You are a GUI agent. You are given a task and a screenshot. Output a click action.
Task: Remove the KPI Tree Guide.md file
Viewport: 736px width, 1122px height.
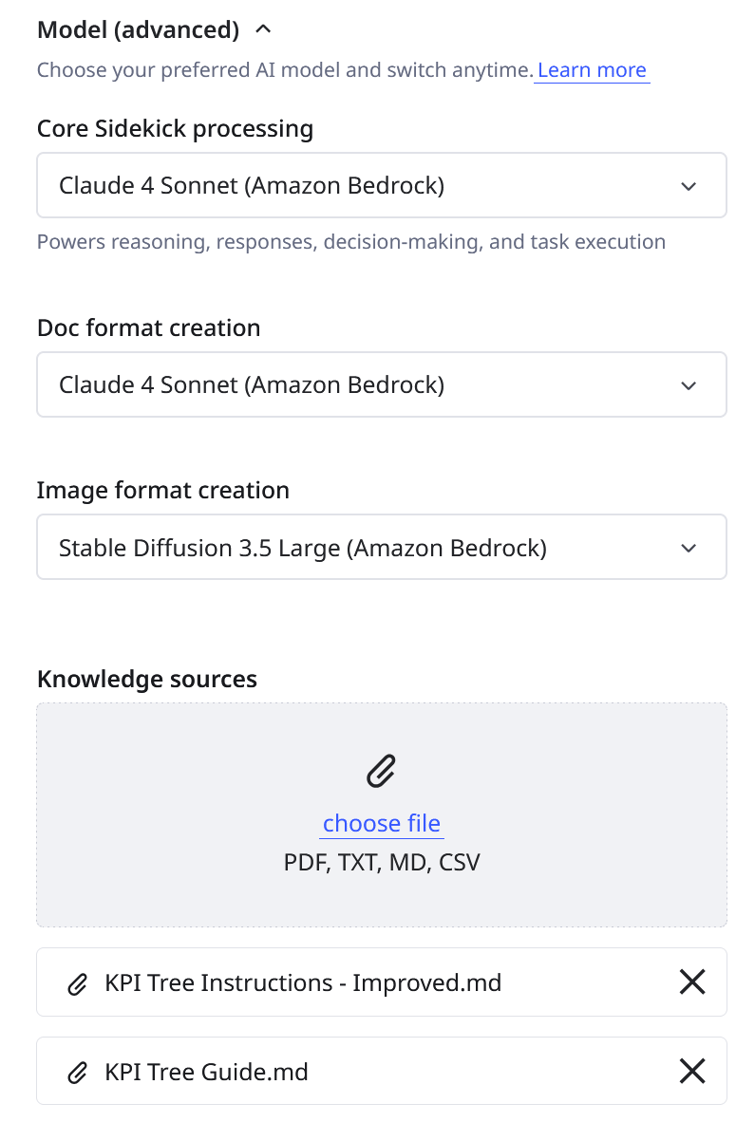(x=692, y=1071)
